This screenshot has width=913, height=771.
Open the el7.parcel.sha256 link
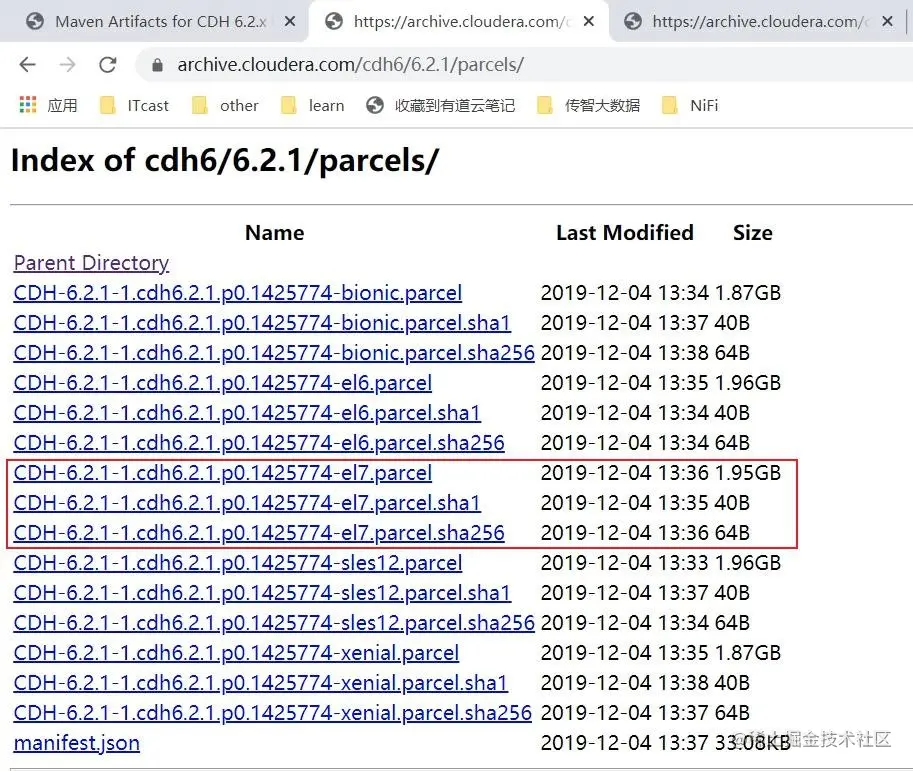click(259, 533)
